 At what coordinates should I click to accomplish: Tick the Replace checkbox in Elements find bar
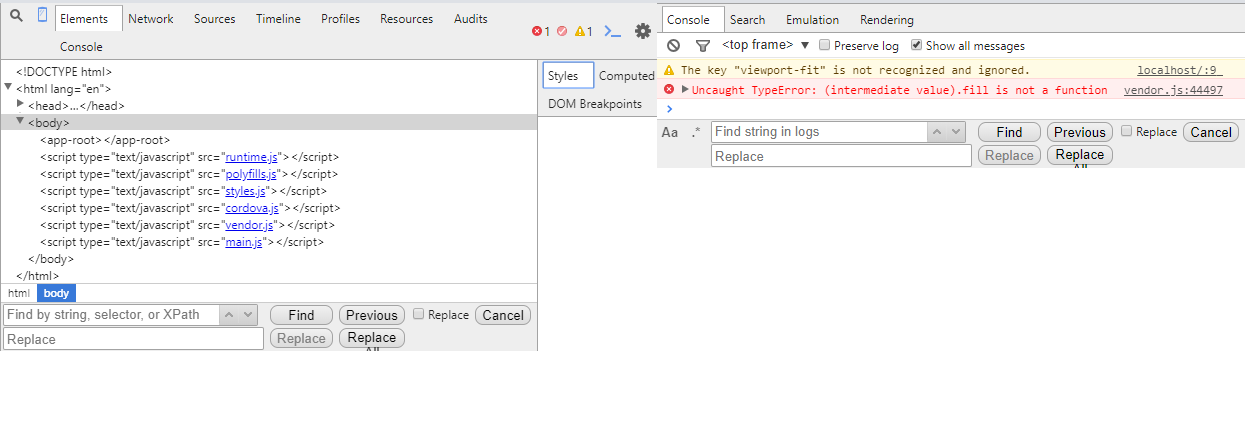tap(419, 314)
